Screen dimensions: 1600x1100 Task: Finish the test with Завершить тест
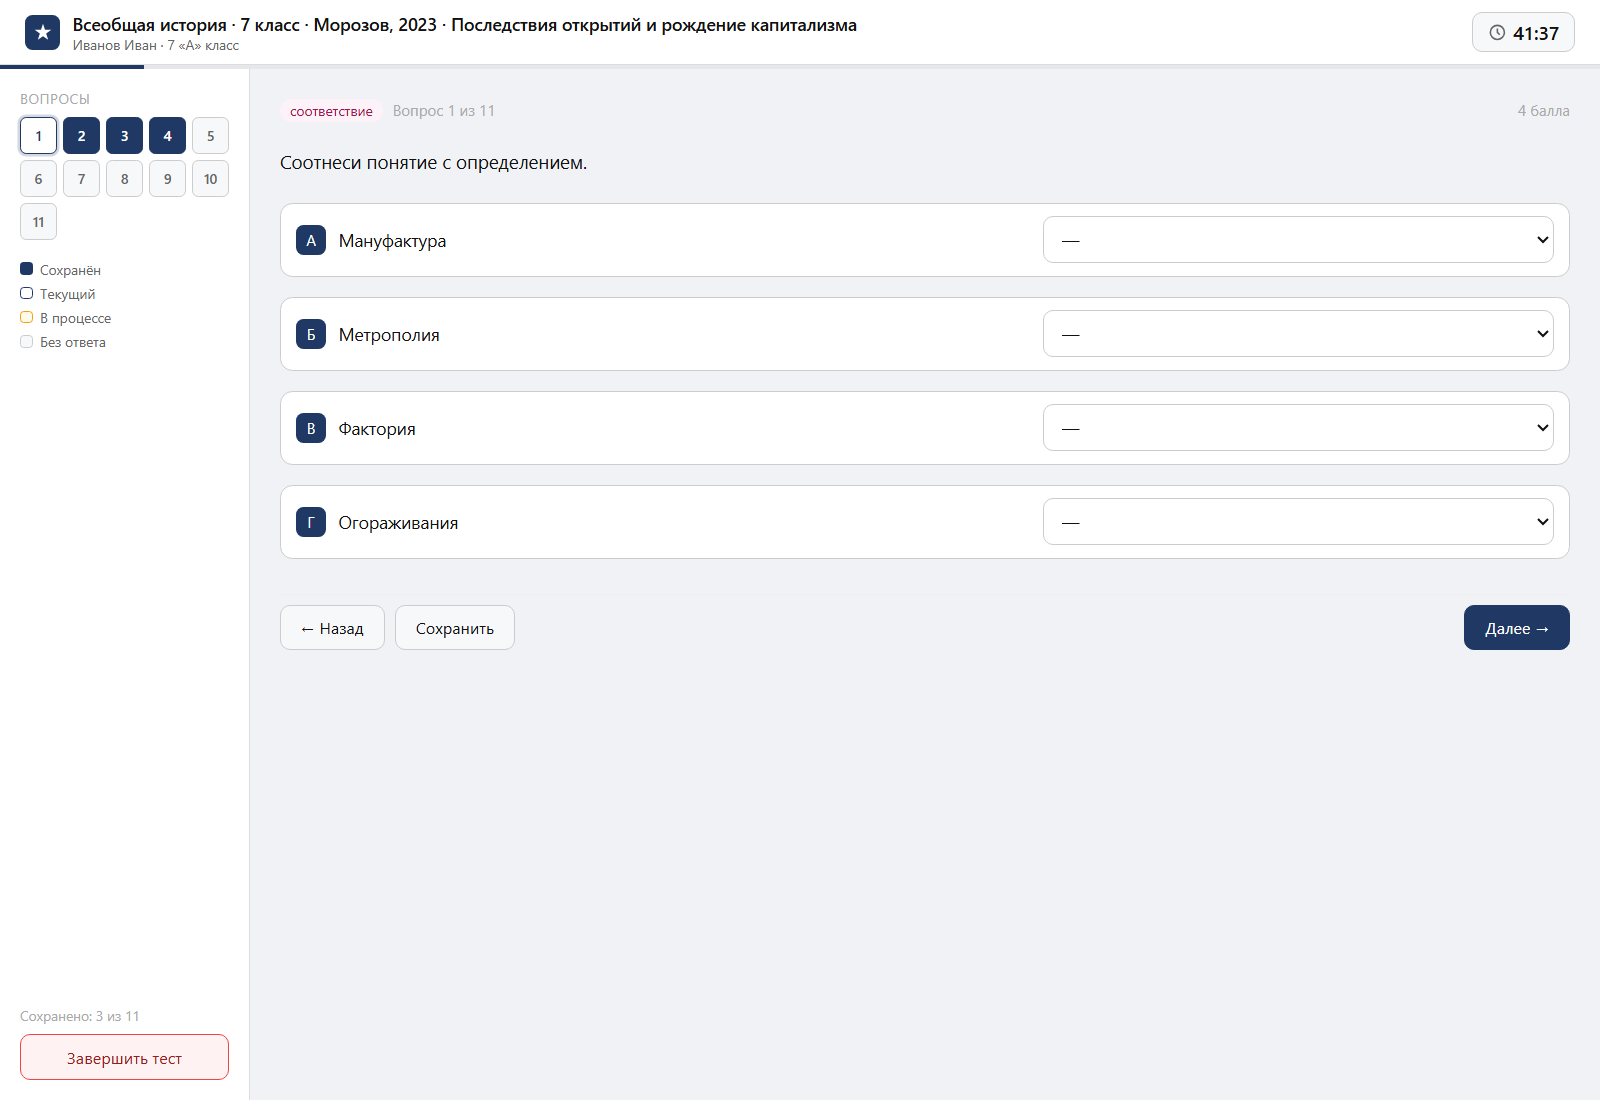tap(124, 1057)
